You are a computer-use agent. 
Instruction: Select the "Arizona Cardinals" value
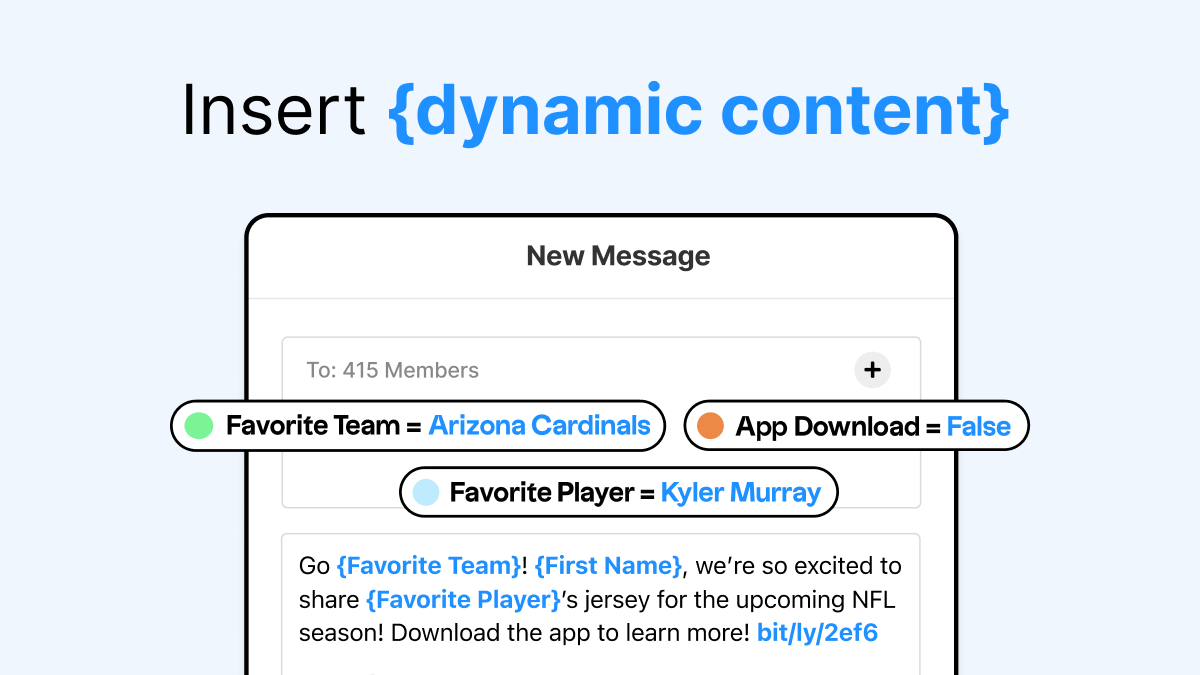[x=539, y=426]
